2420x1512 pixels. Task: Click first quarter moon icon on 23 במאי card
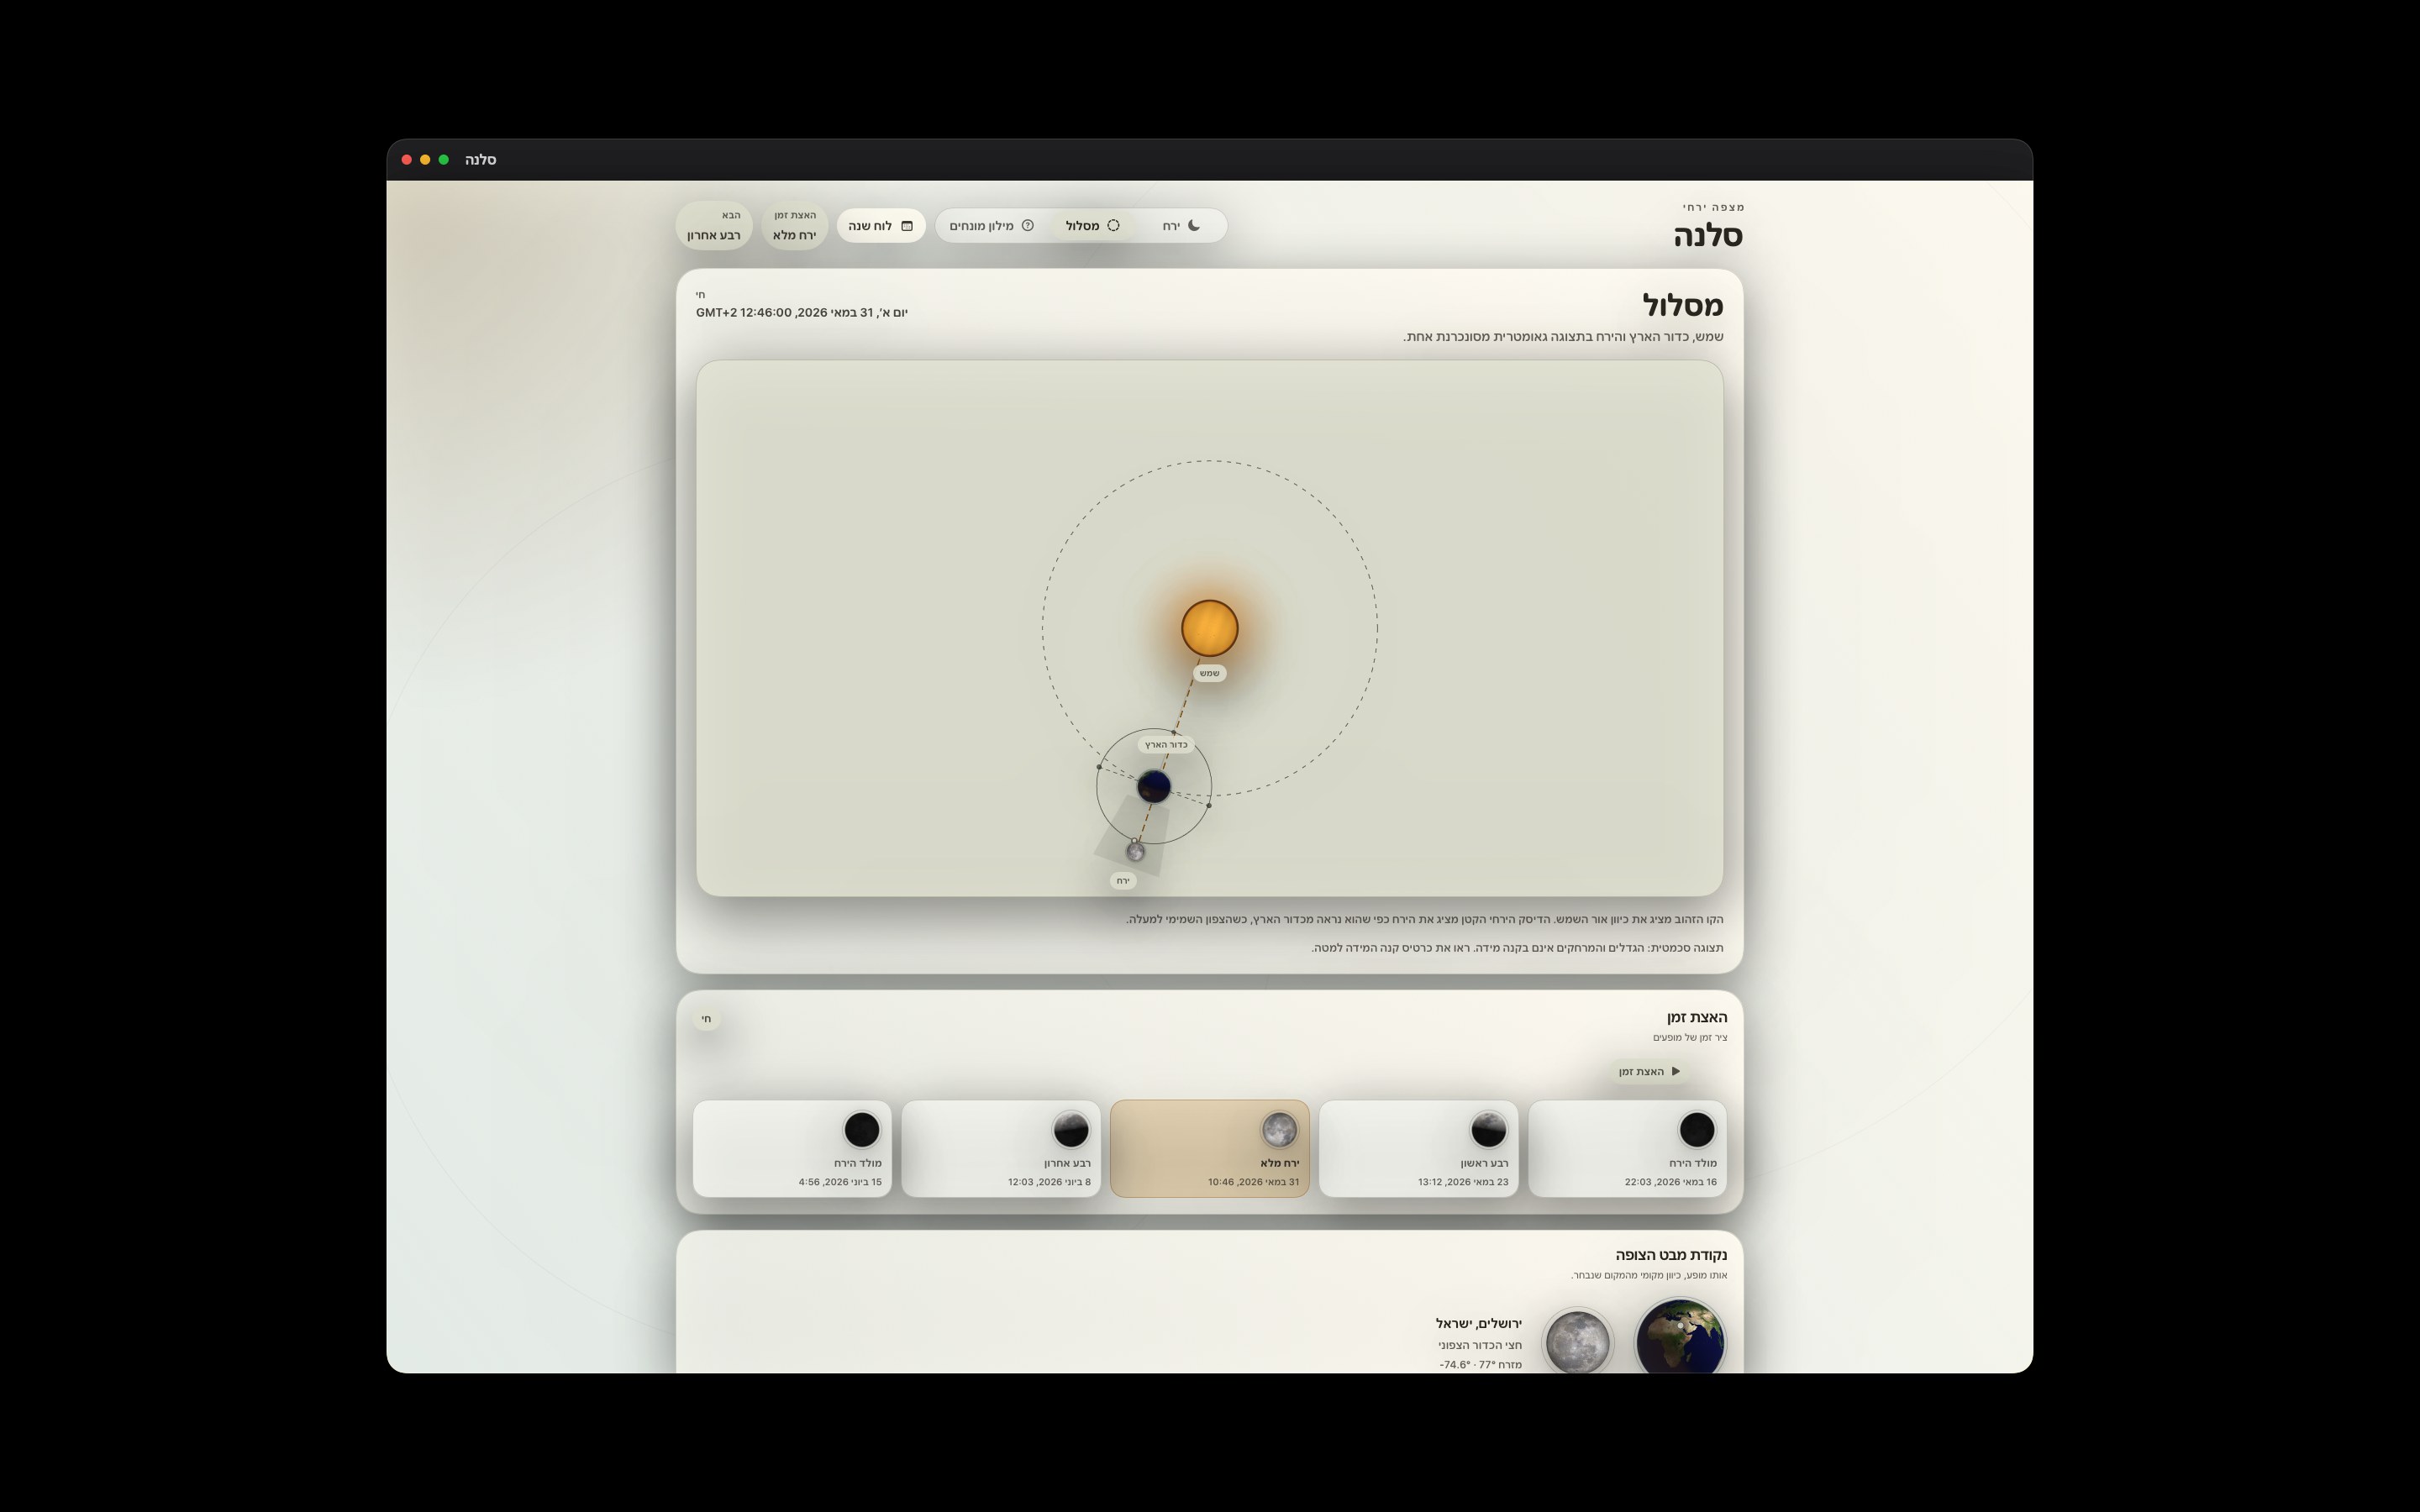pyautogui.click(x=1488, y=1130)
